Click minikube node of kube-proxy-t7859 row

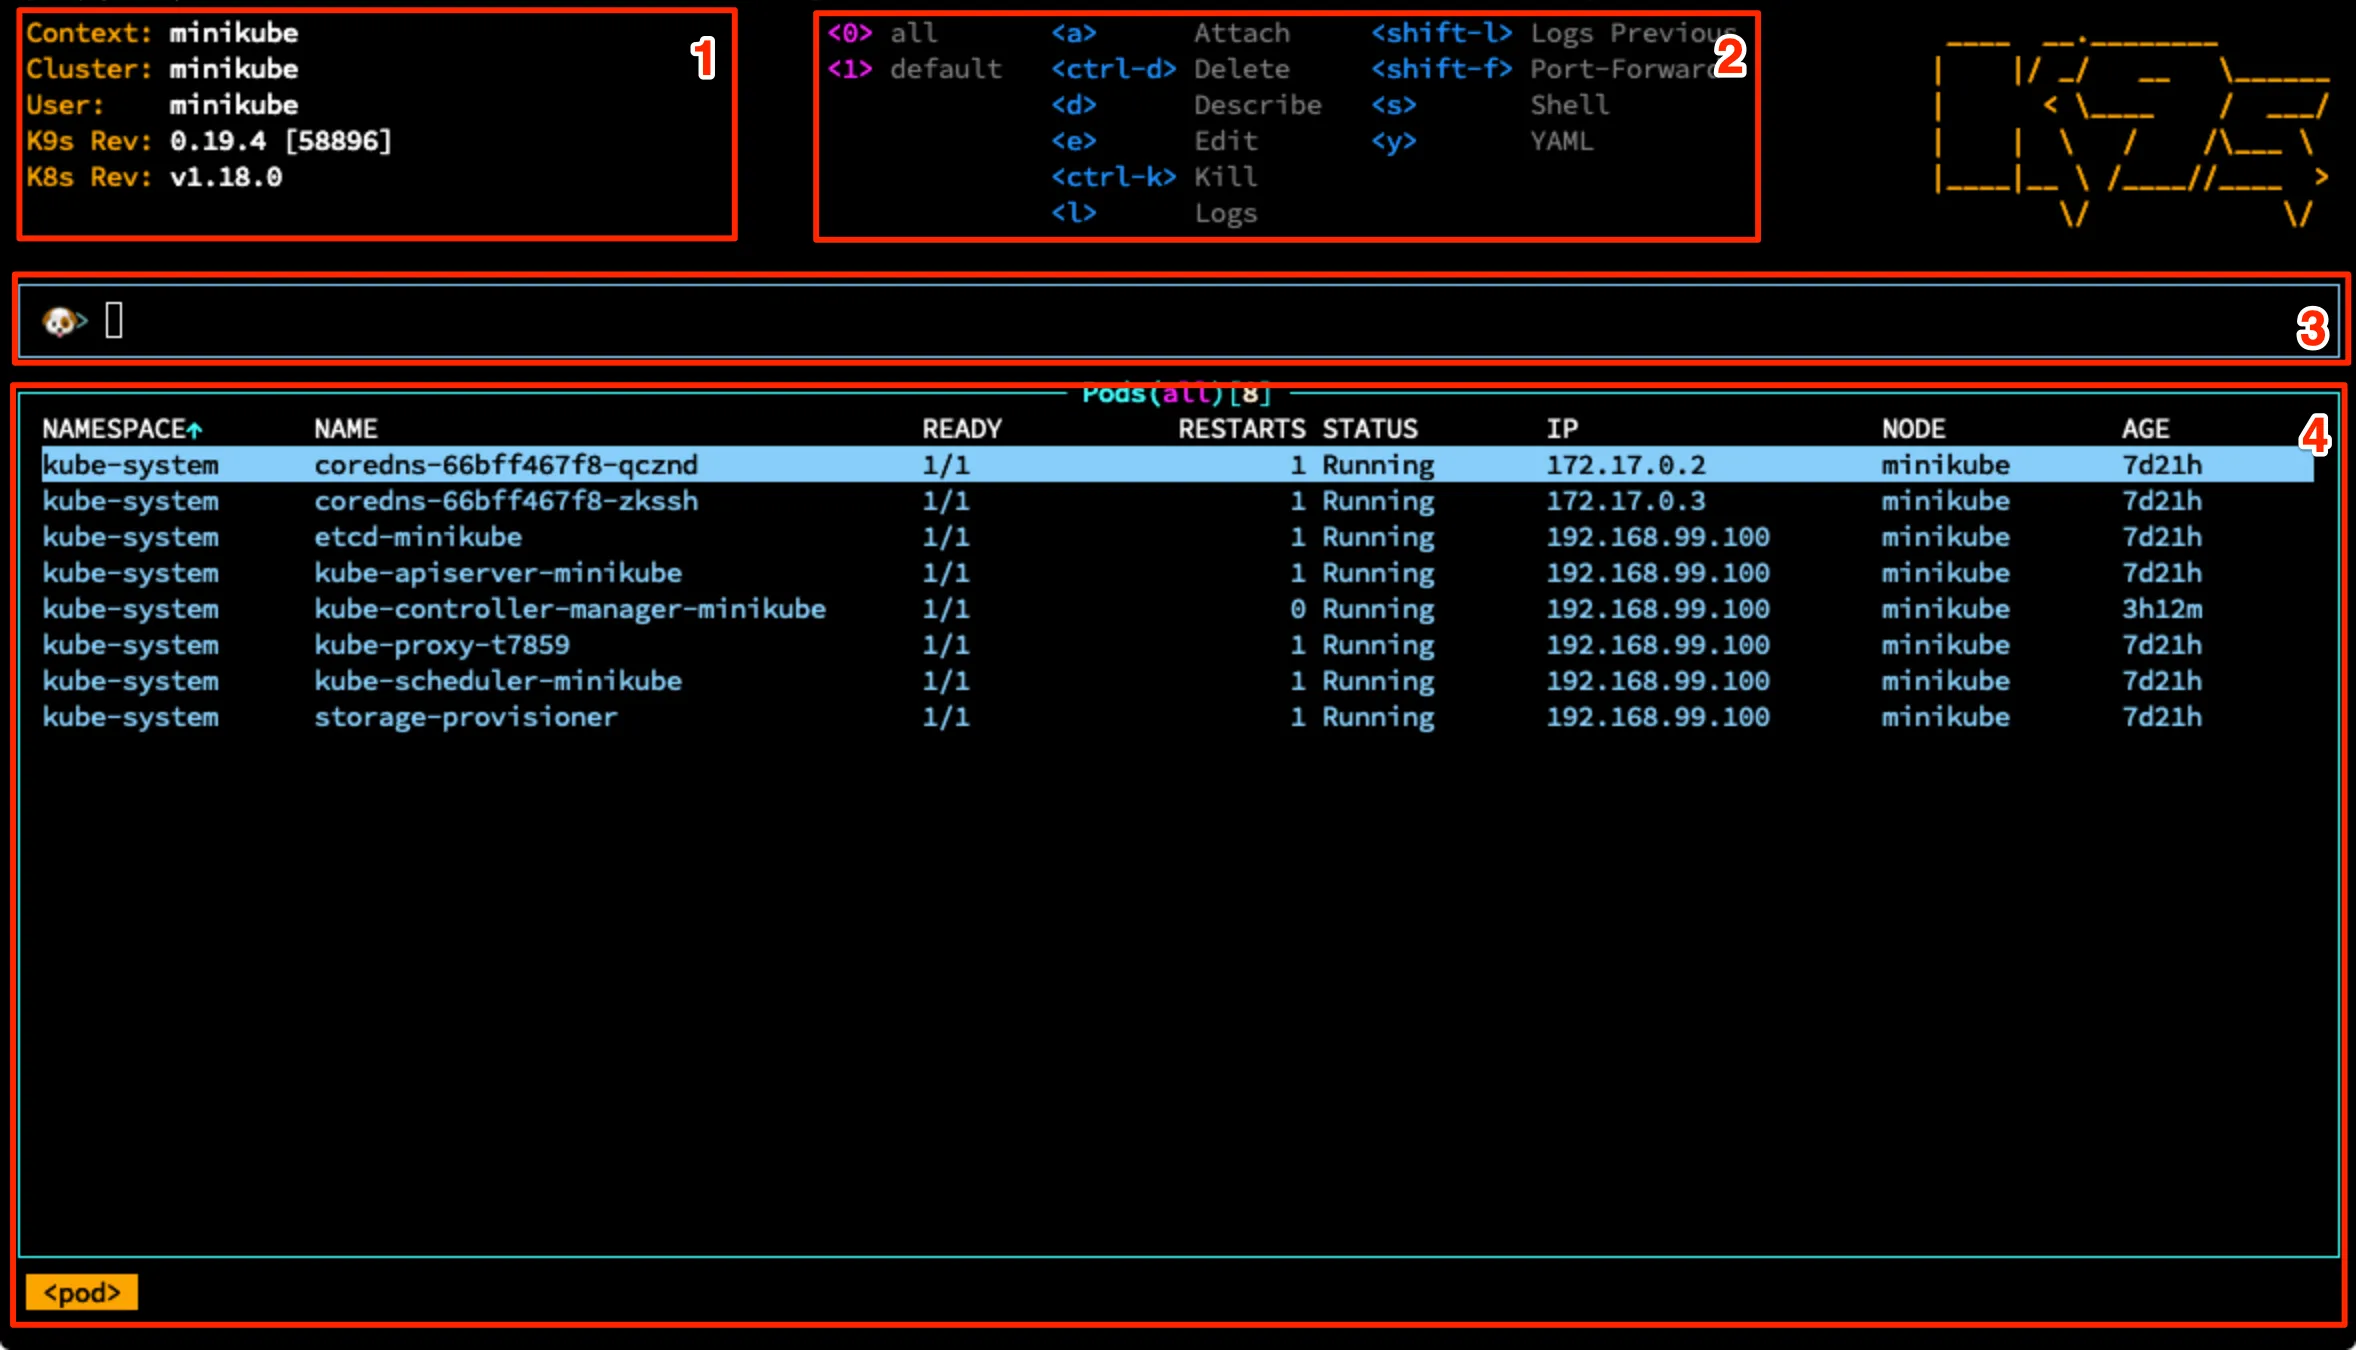1946,645
